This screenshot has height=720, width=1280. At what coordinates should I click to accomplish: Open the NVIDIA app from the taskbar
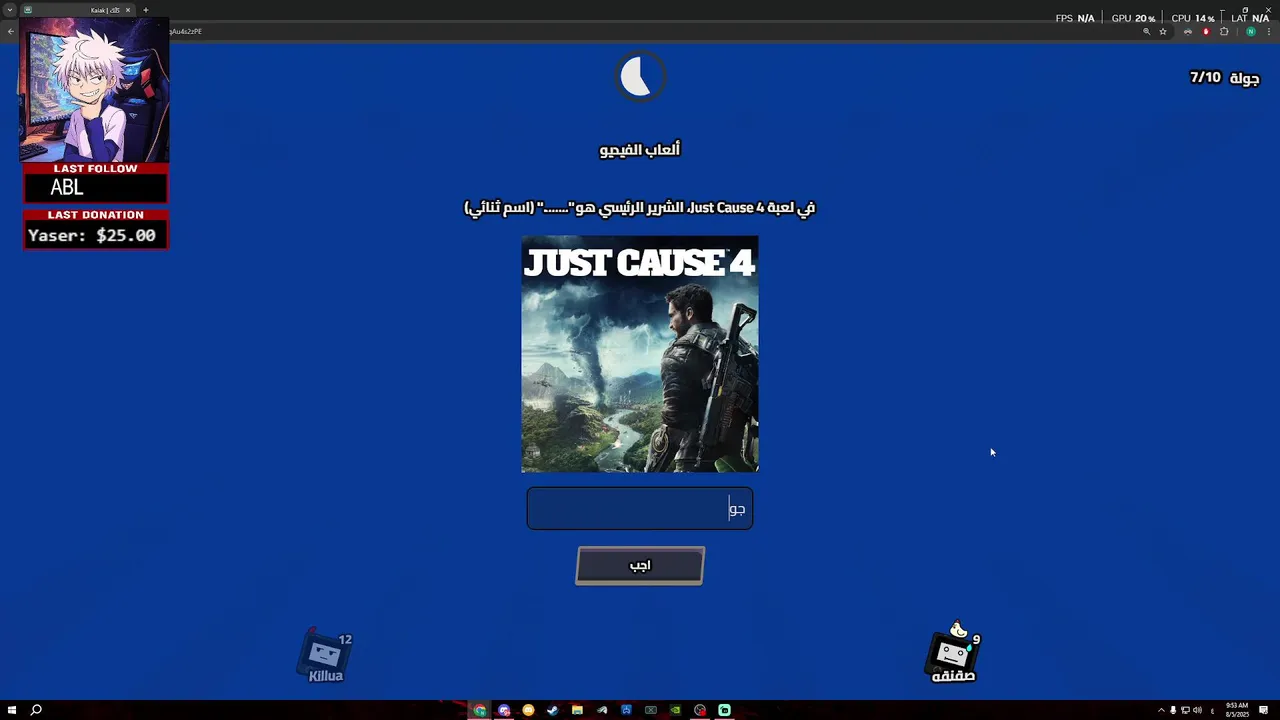[675, 710]
